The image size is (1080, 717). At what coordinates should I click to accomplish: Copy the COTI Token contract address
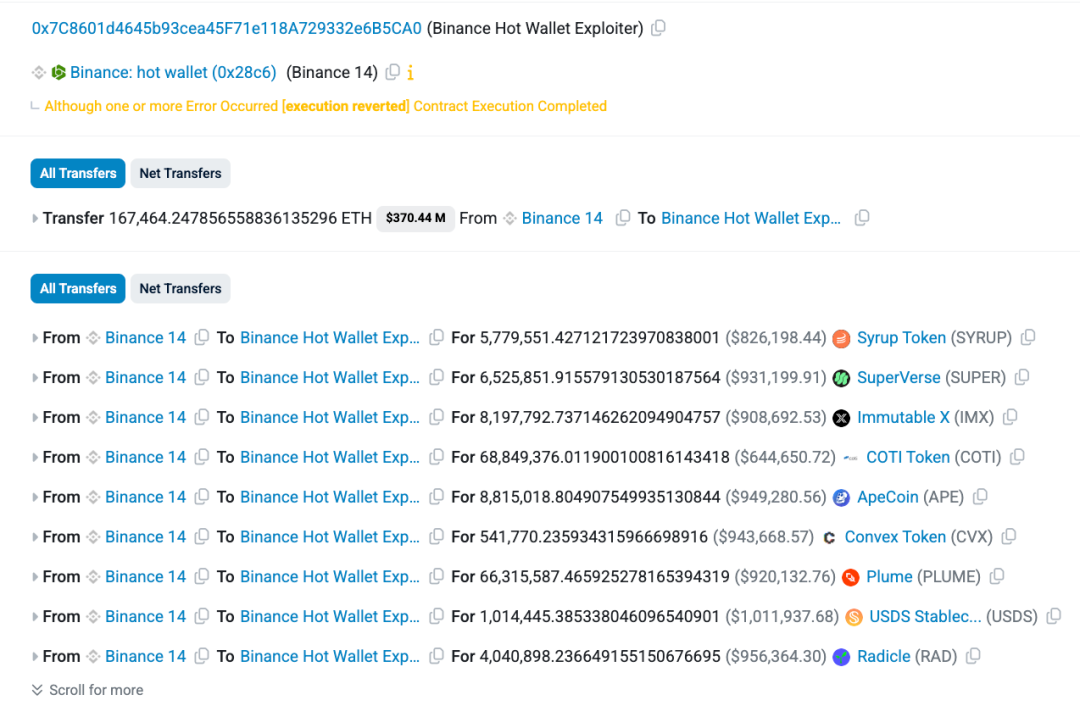pyautogui.click(x=1017, y=457)
